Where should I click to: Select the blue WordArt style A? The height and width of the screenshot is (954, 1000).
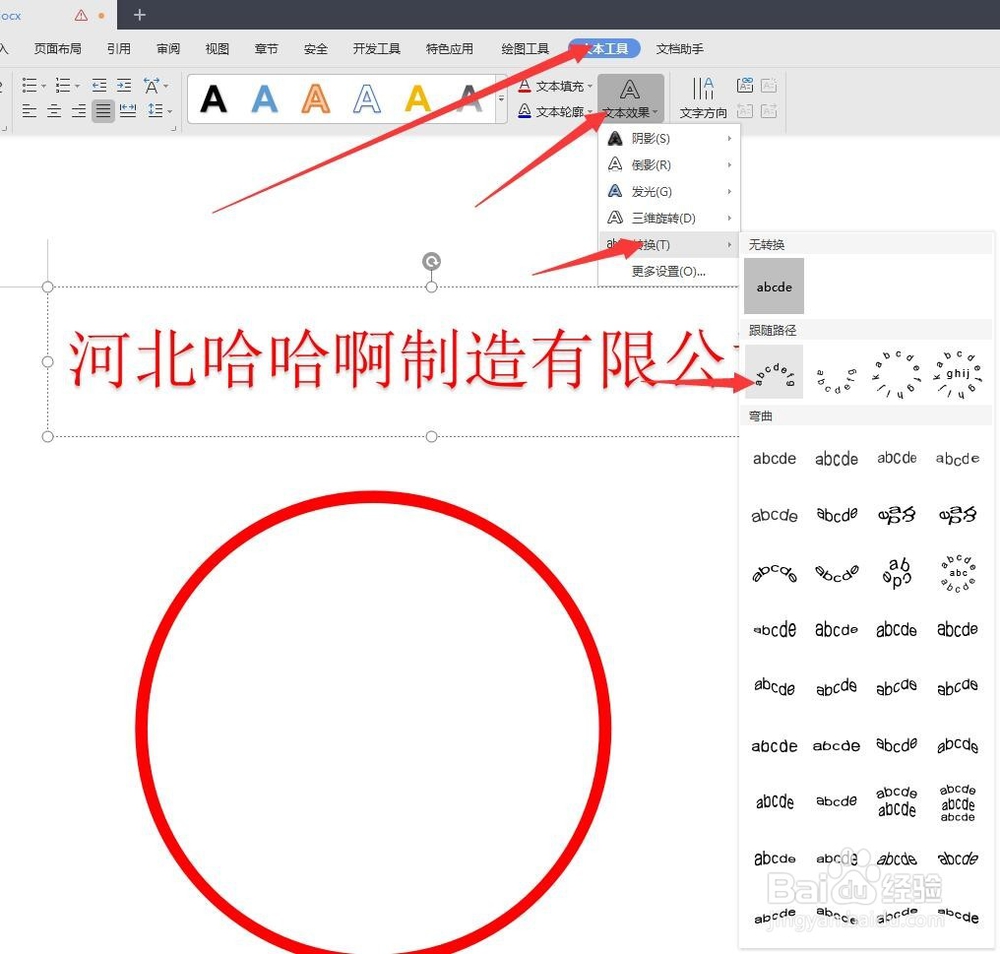[x=263, y=98]
